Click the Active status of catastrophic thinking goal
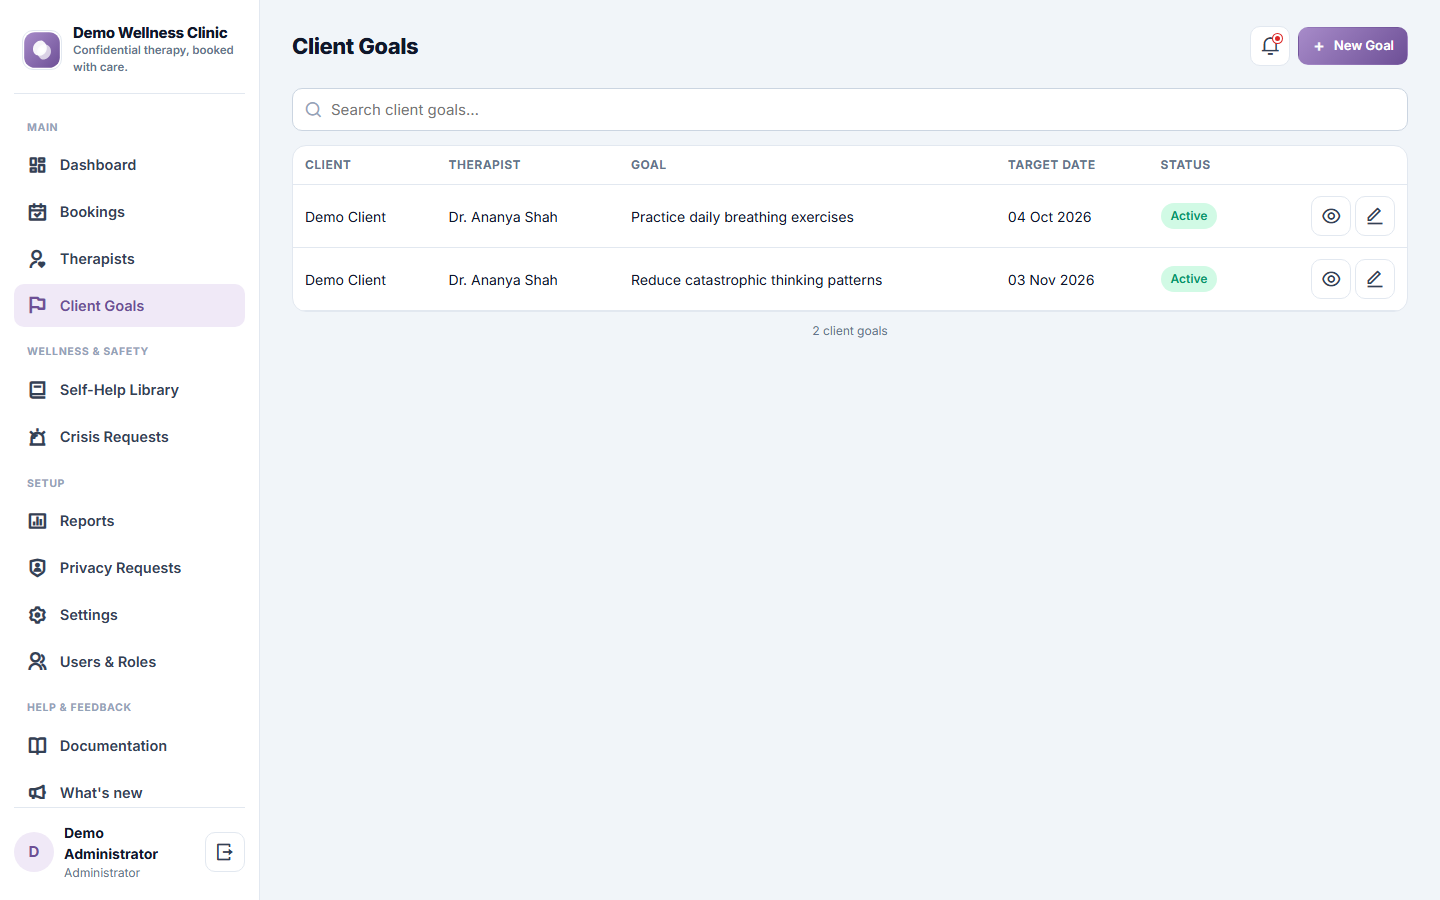This screenshot has width=1440, height=900. tap(1188, 279)
